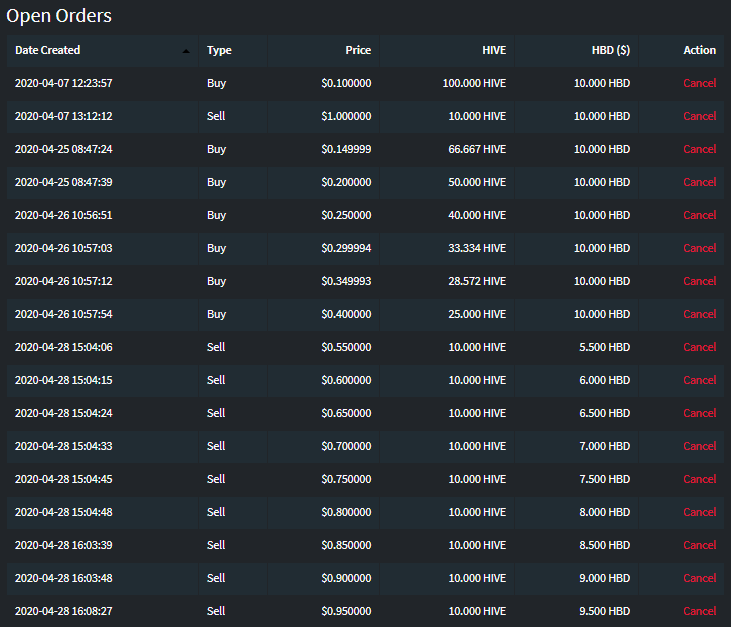This screenshot has width=731, height=627.
Task: Cancel the sell order at $0.700000
Action: tap(699, 446)
